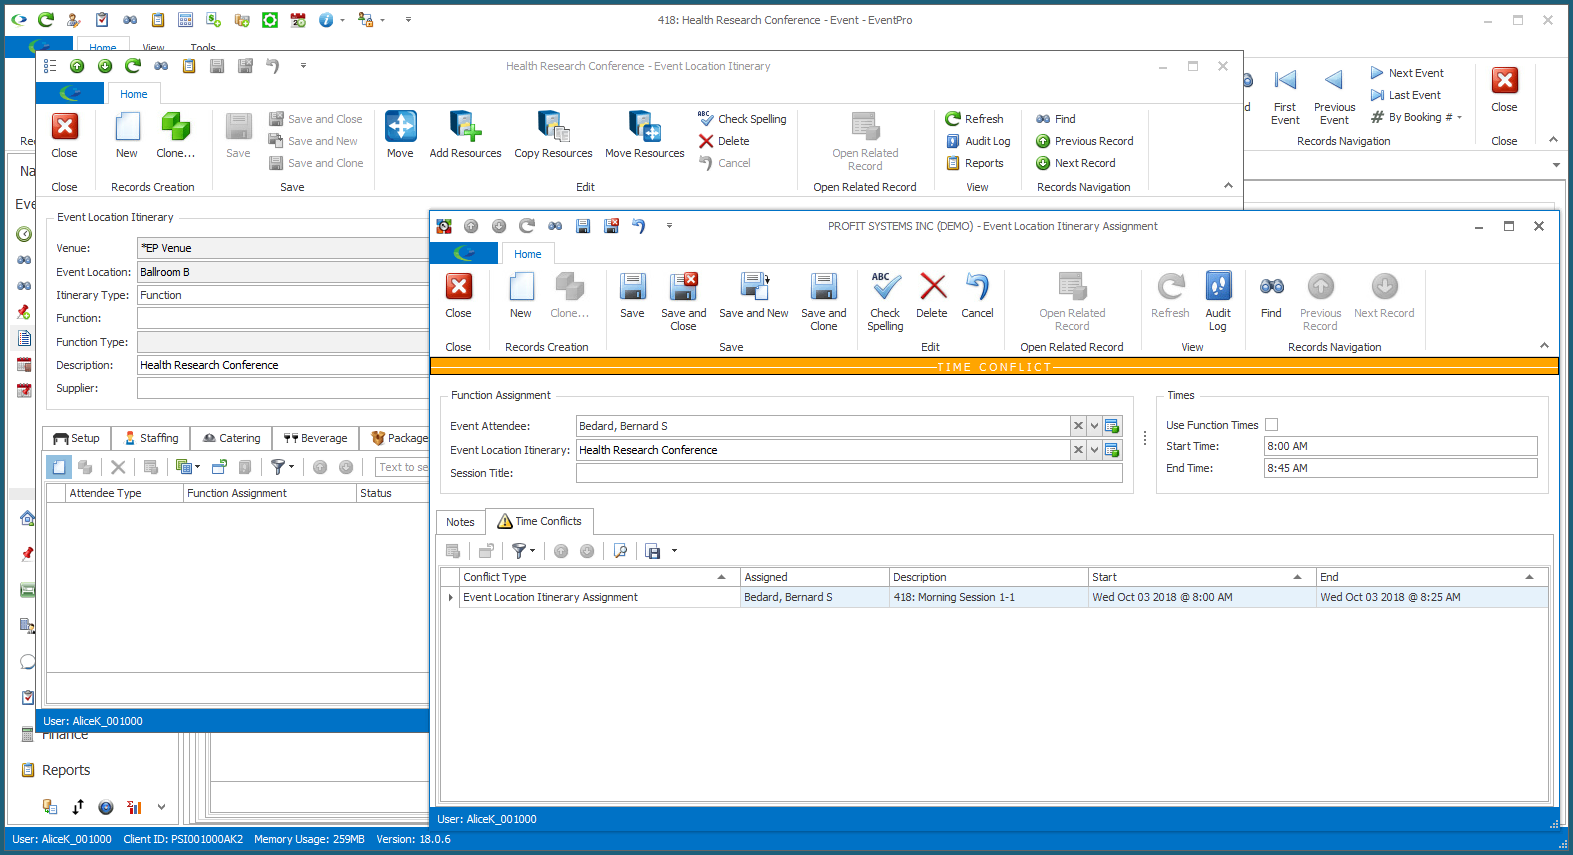The height and width of the screenshot is (855, 1573).
Task: Switch to the Notes tab
Action: coord(460,522)
